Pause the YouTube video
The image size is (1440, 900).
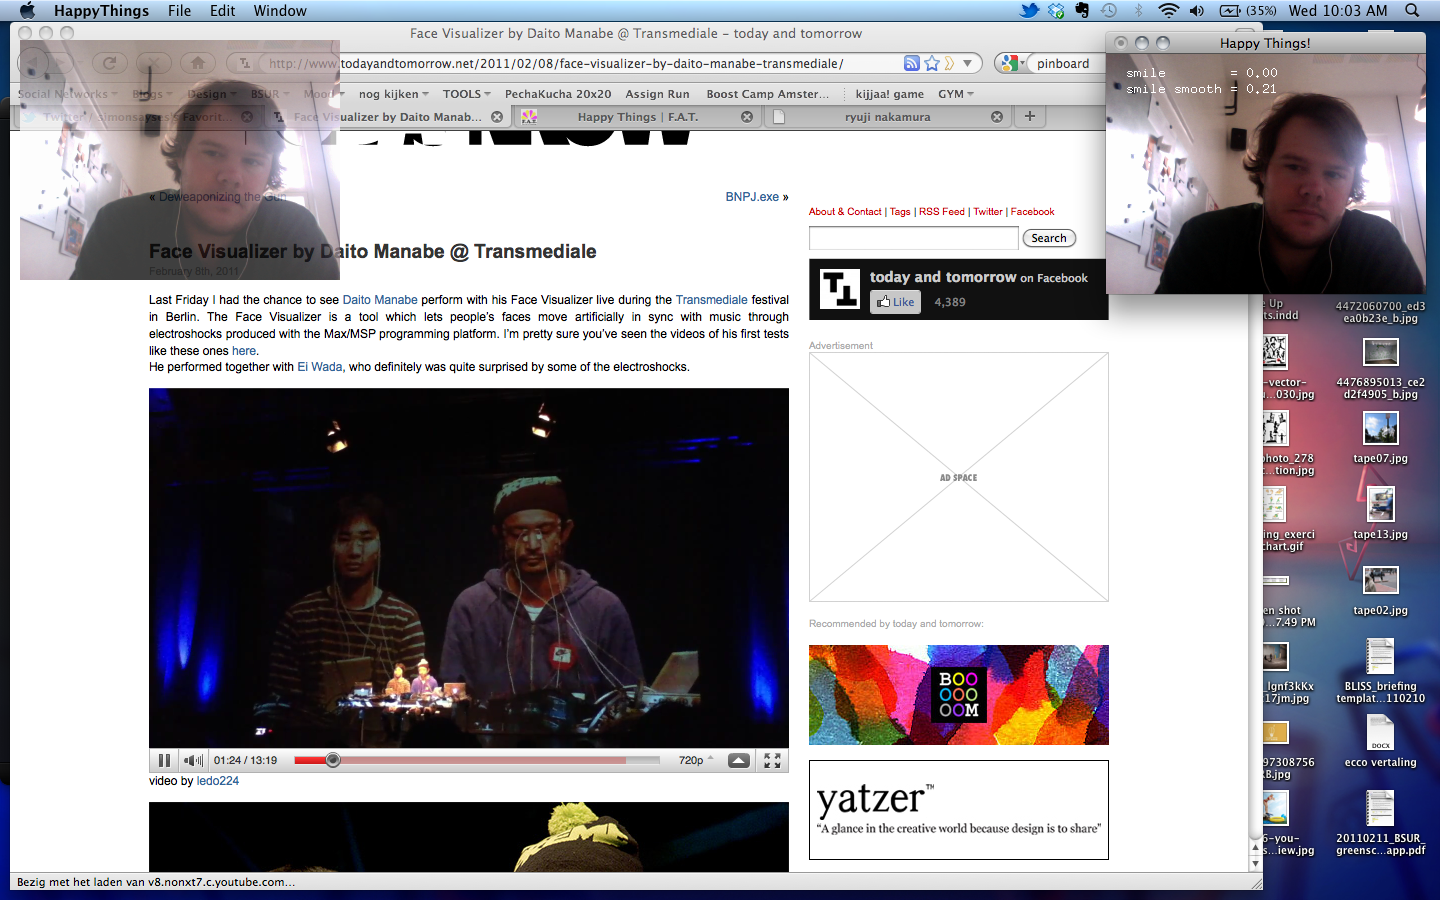(x=164, y=761)
